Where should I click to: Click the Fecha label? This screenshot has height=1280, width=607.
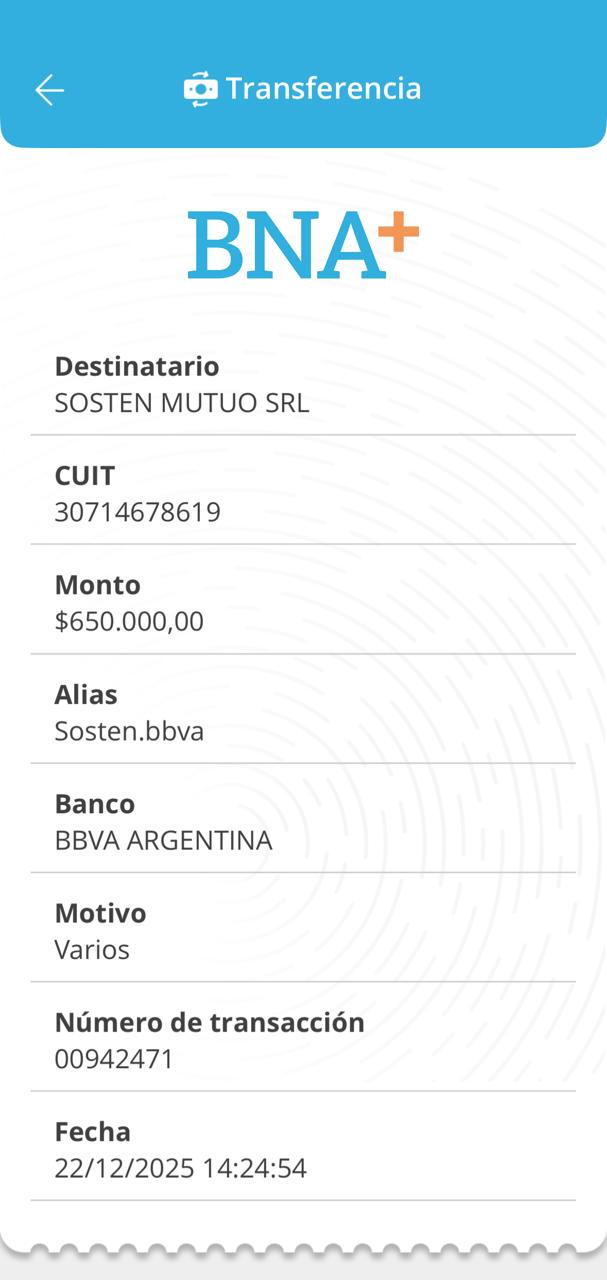click(92, 1132)
